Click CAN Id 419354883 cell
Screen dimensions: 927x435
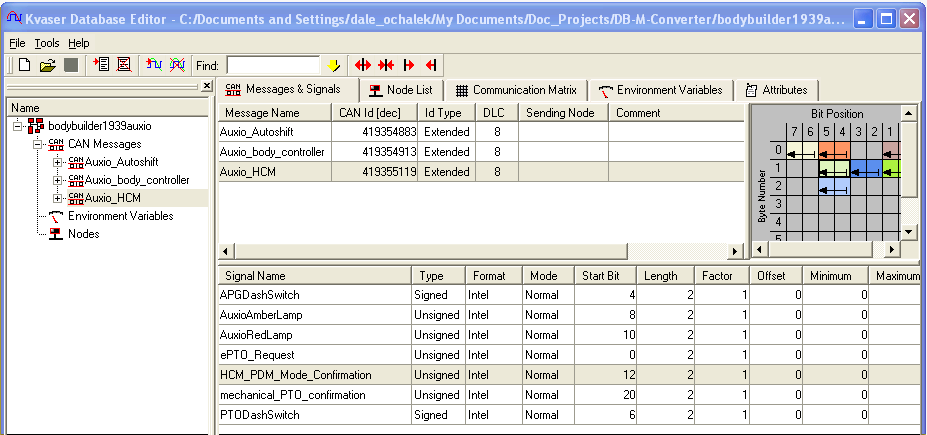pyautogui.click(x=375, y=132)
